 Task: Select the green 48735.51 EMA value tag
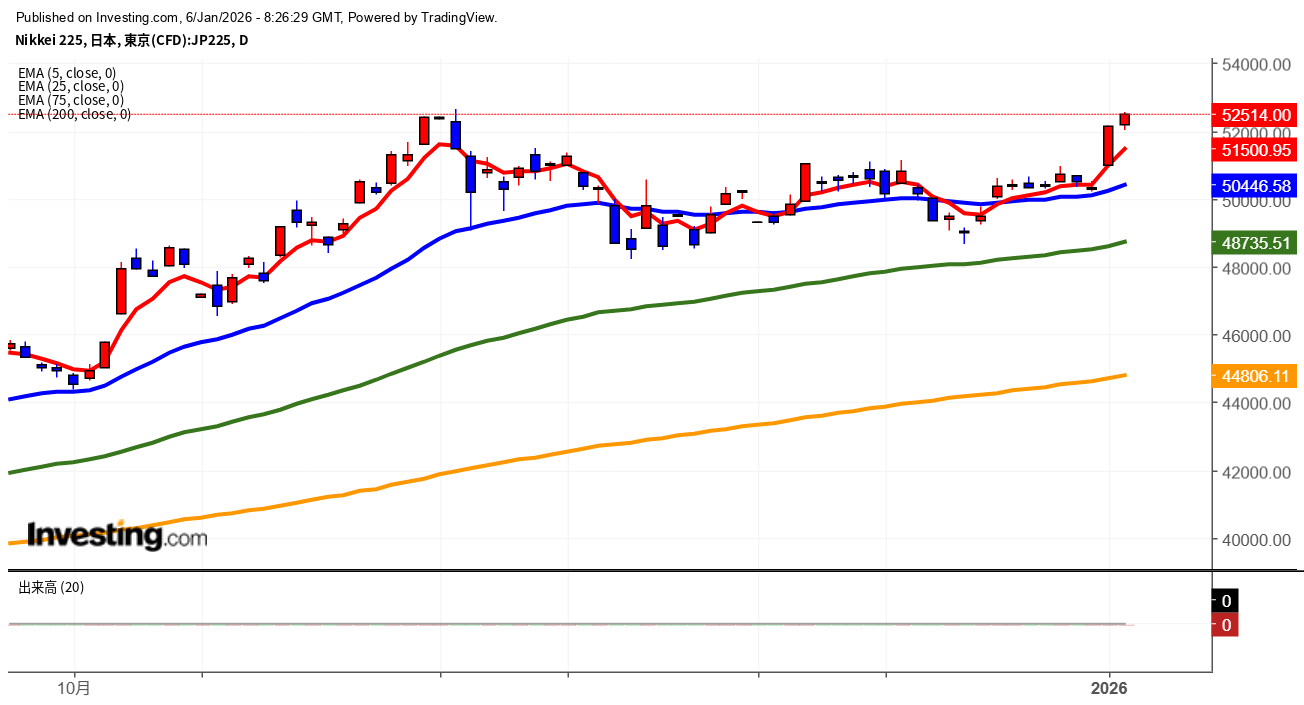pyautogui.click(x=1255, y=242)
